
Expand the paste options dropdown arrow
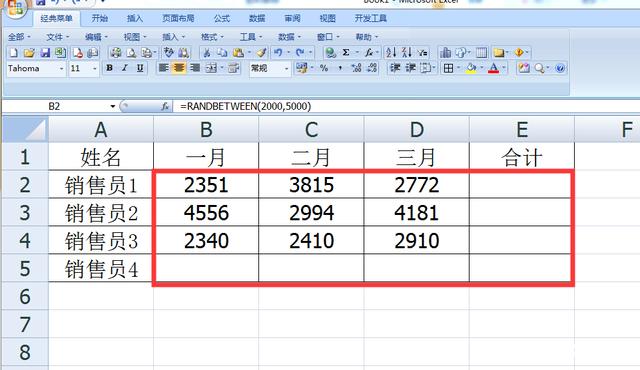click(249, 53)
